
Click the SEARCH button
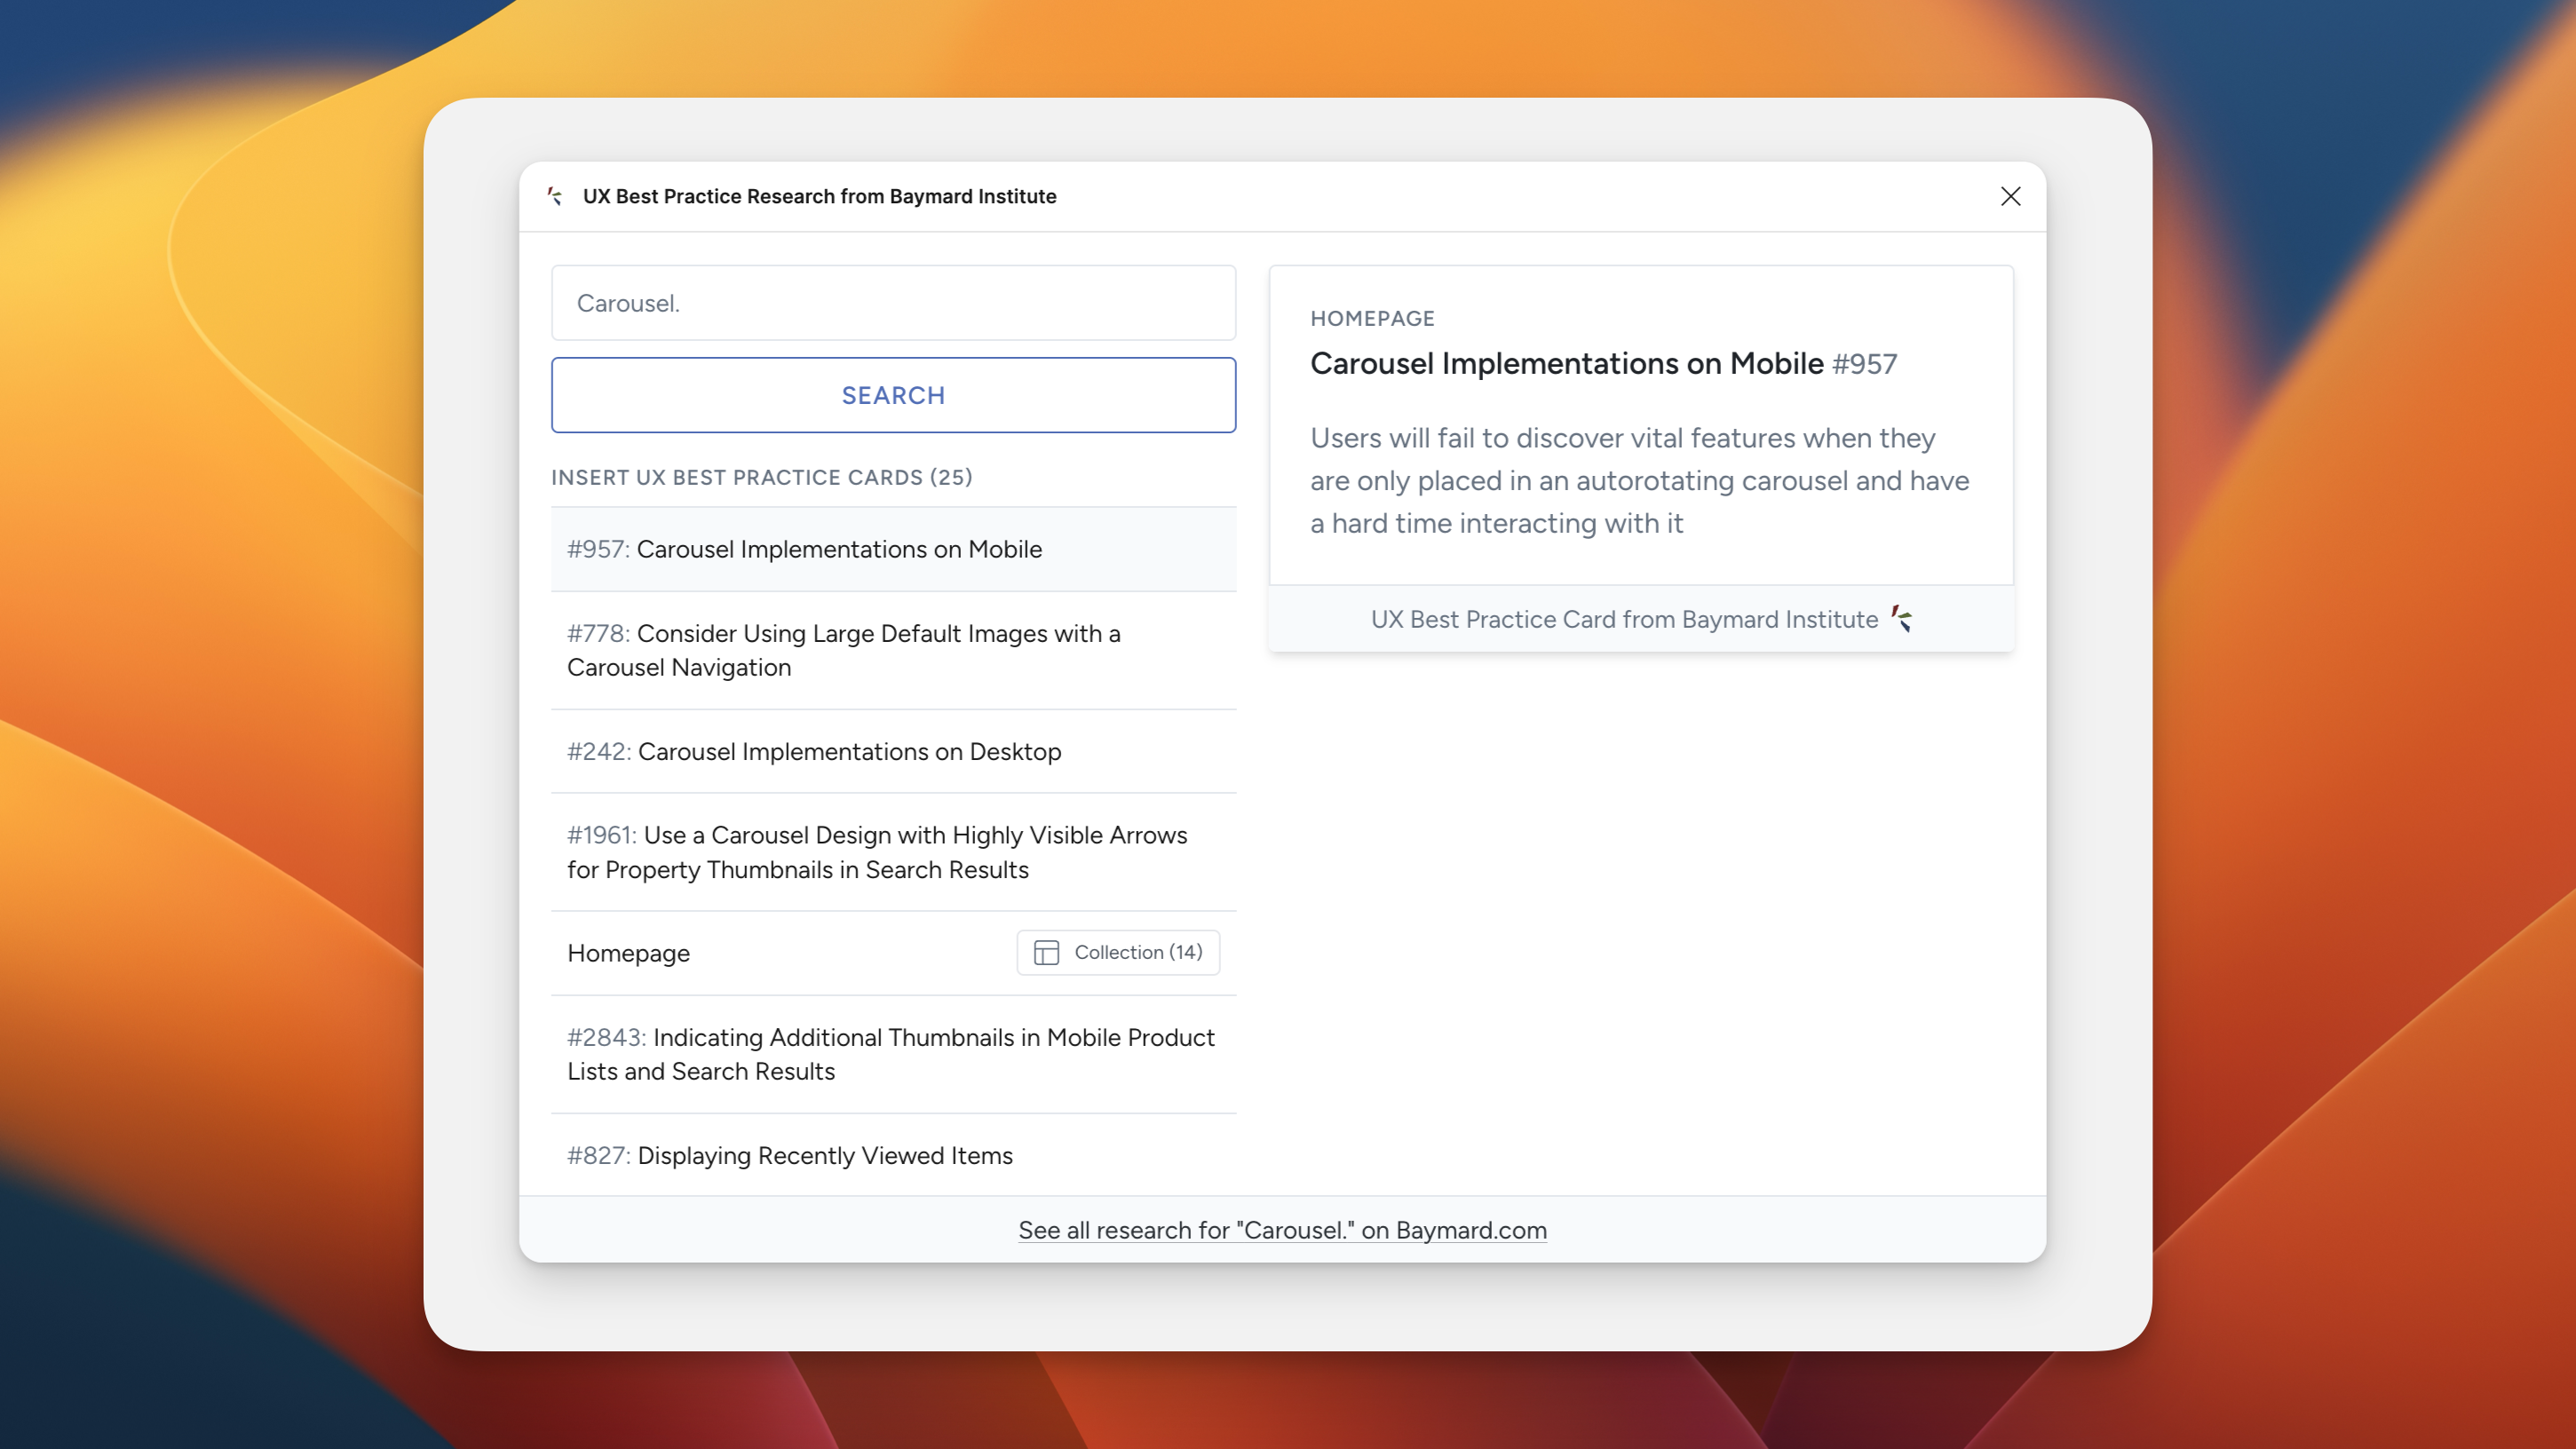pyautogui.click(x=893, y=395)
